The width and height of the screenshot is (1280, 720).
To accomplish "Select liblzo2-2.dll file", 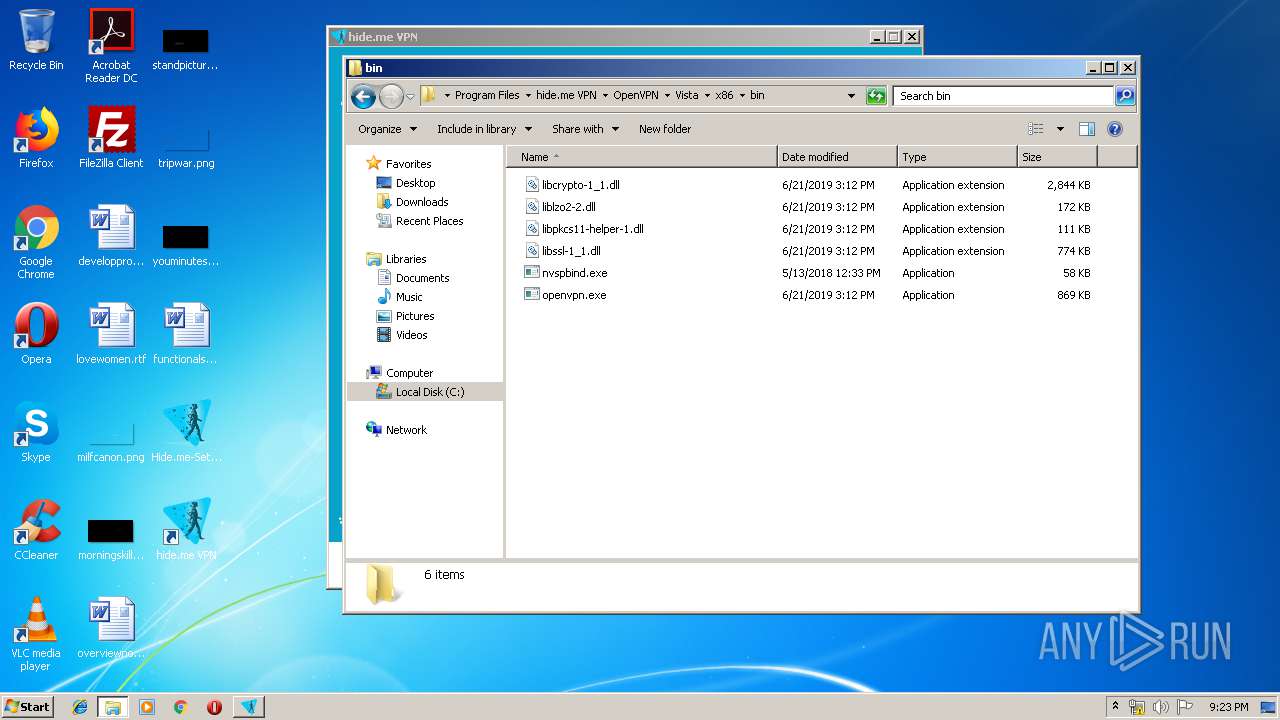I will [x=568, y=207].
